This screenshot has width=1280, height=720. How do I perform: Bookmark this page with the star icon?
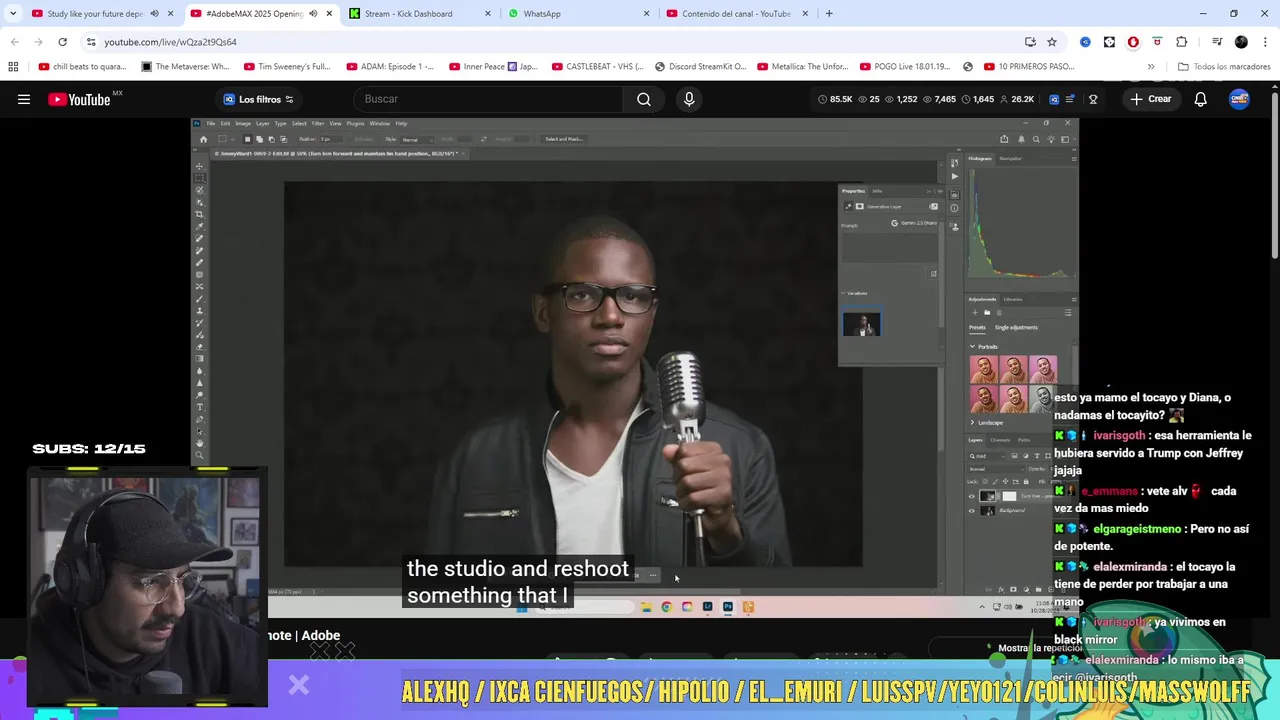coord(1052,42)
